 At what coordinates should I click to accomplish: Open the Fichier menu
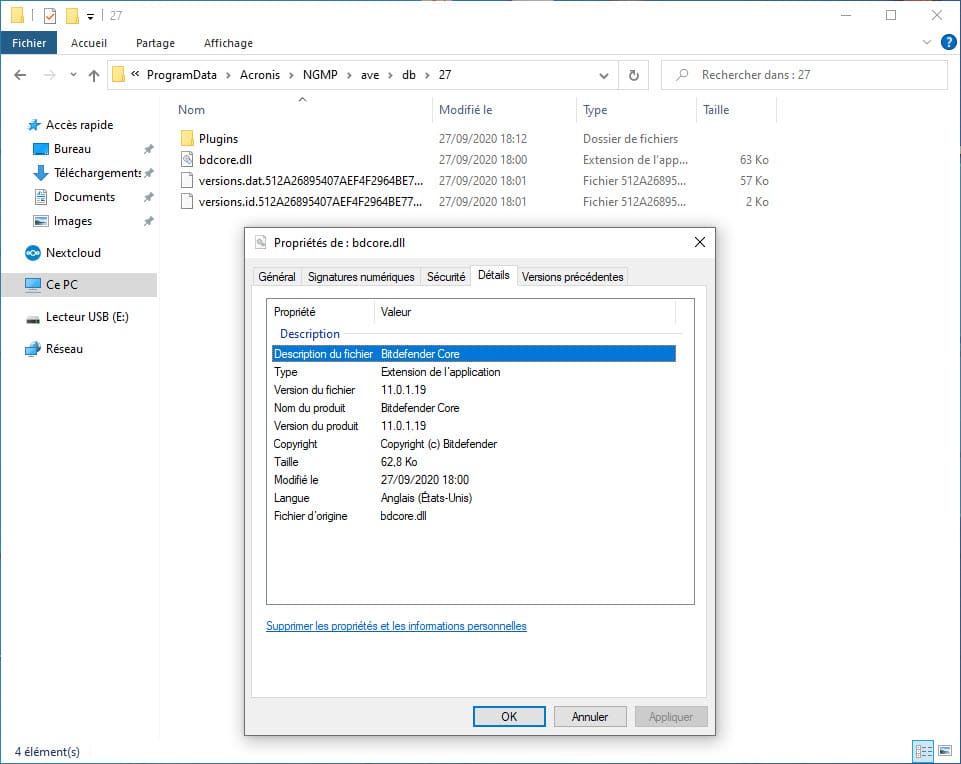pos(29,43)
